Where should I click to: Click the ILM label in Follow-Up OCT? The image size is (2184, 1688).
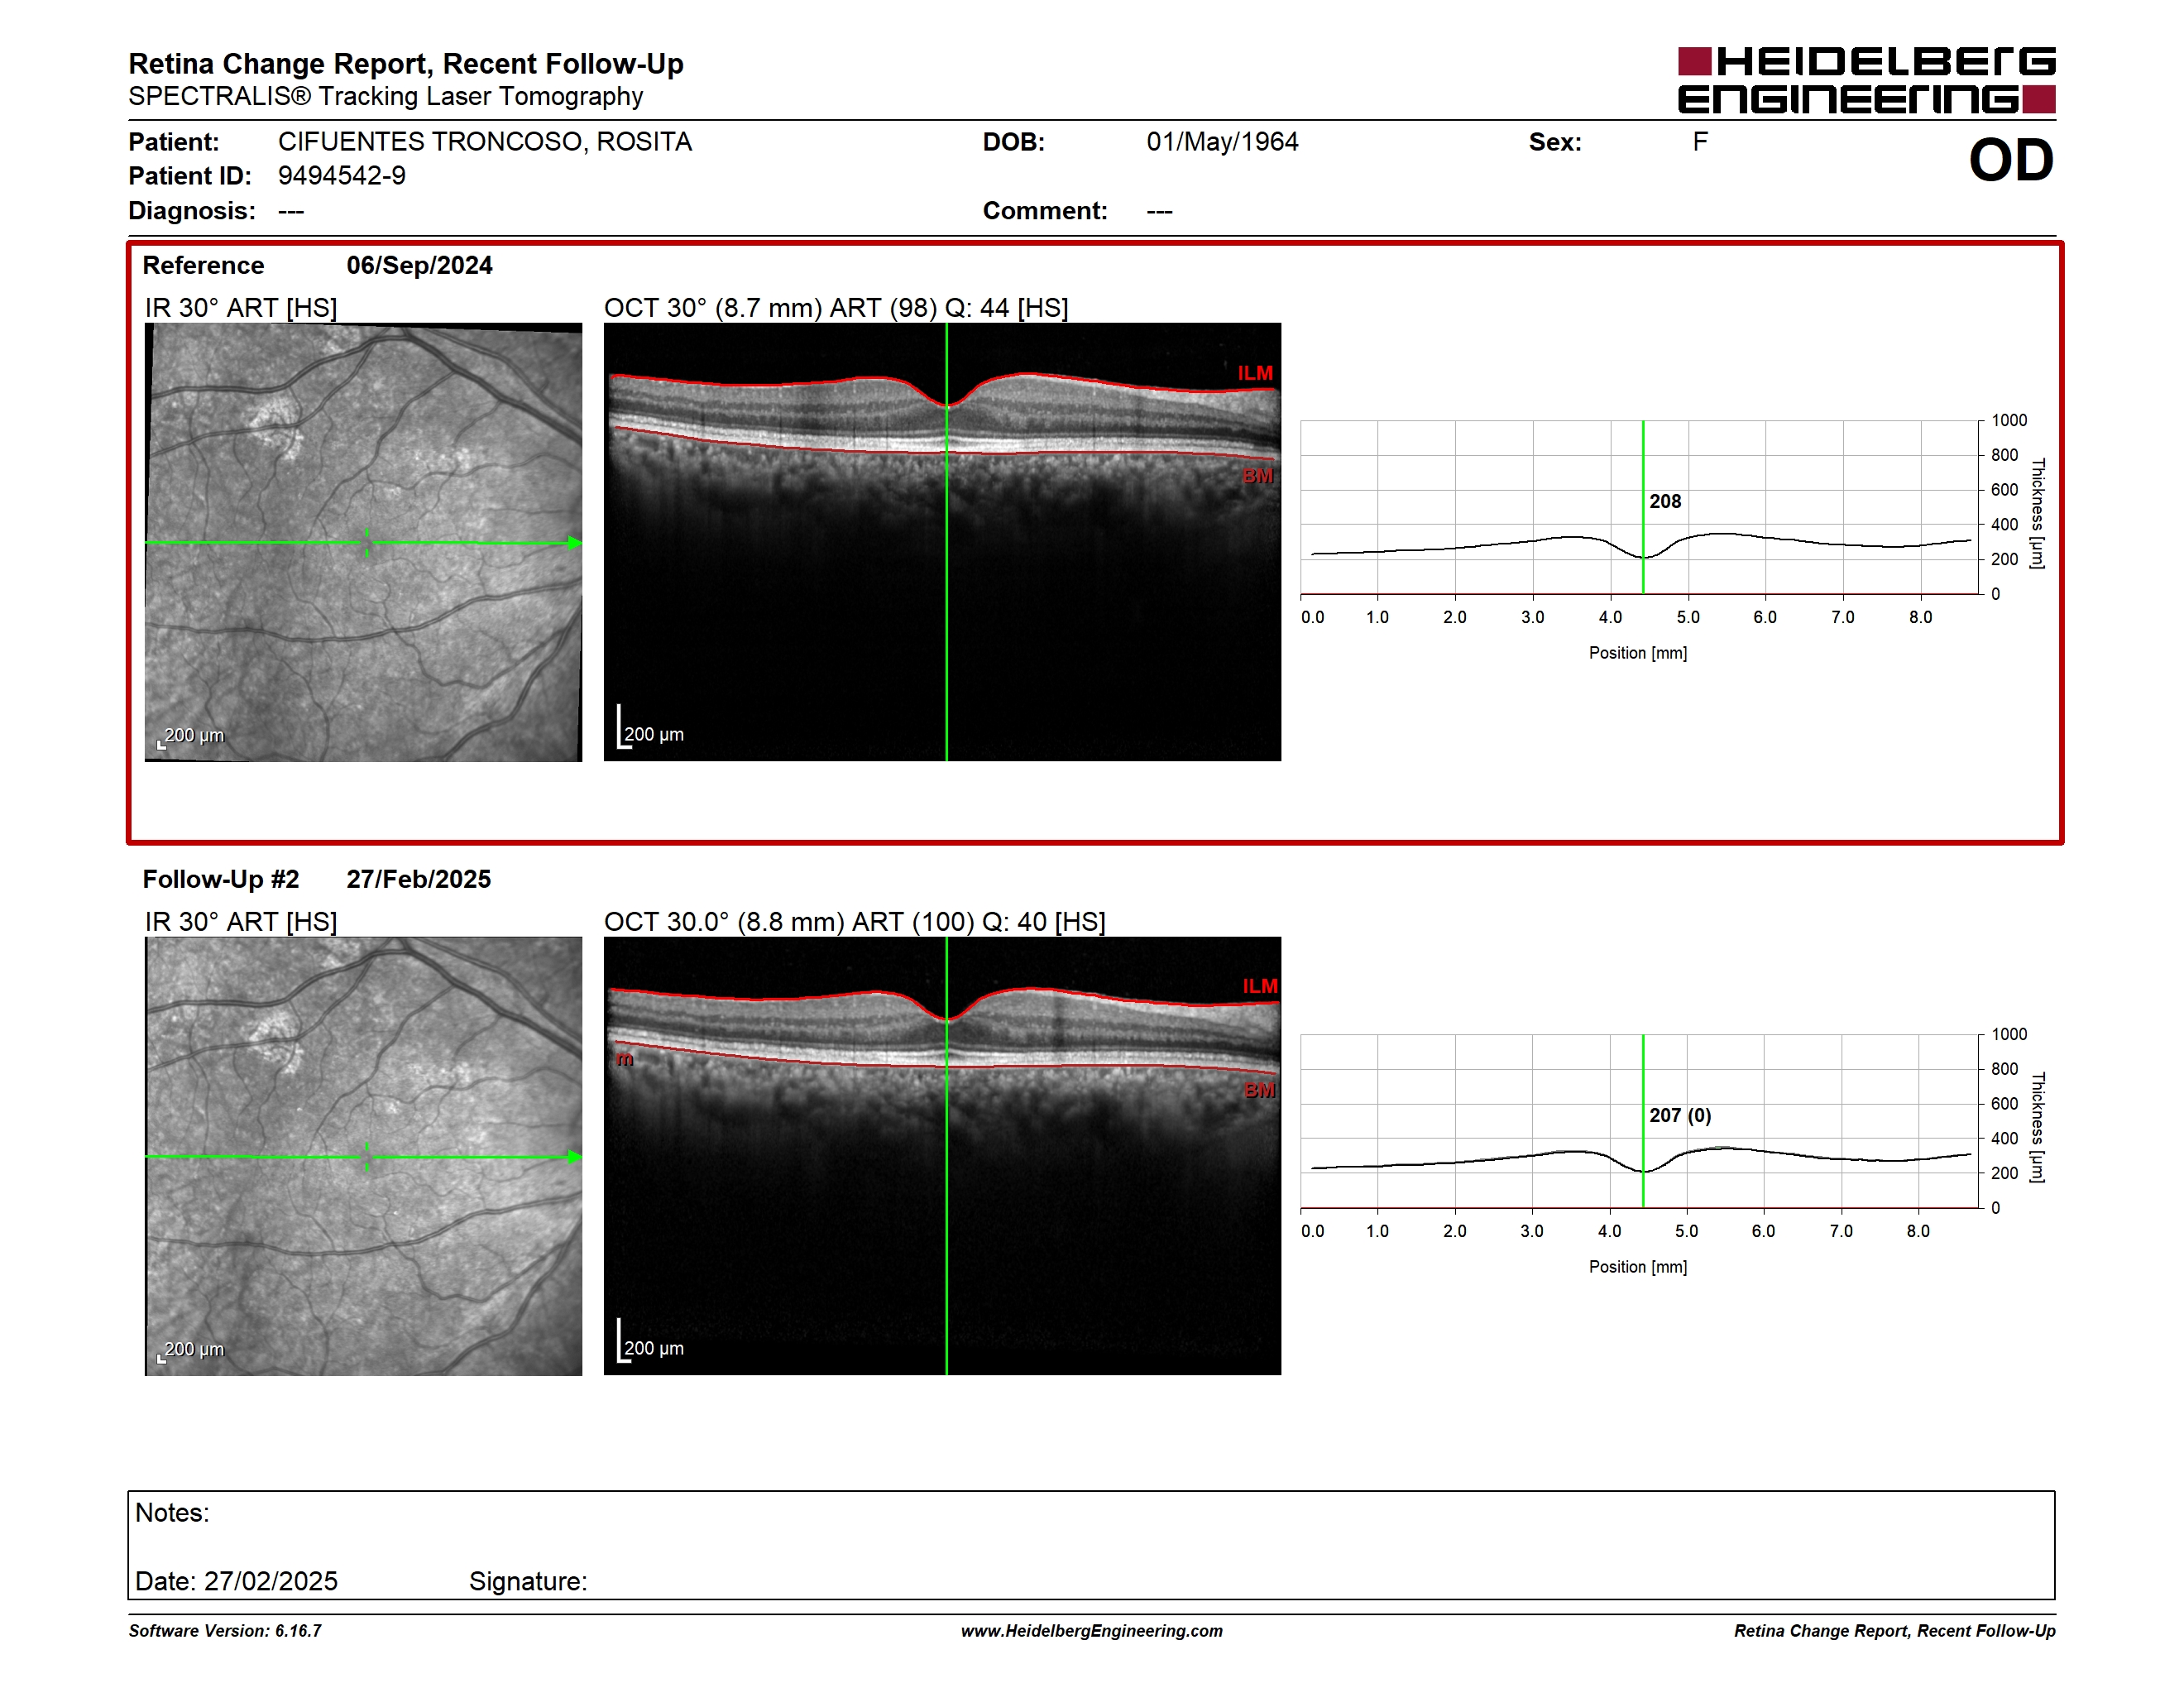pos(1260,986)
